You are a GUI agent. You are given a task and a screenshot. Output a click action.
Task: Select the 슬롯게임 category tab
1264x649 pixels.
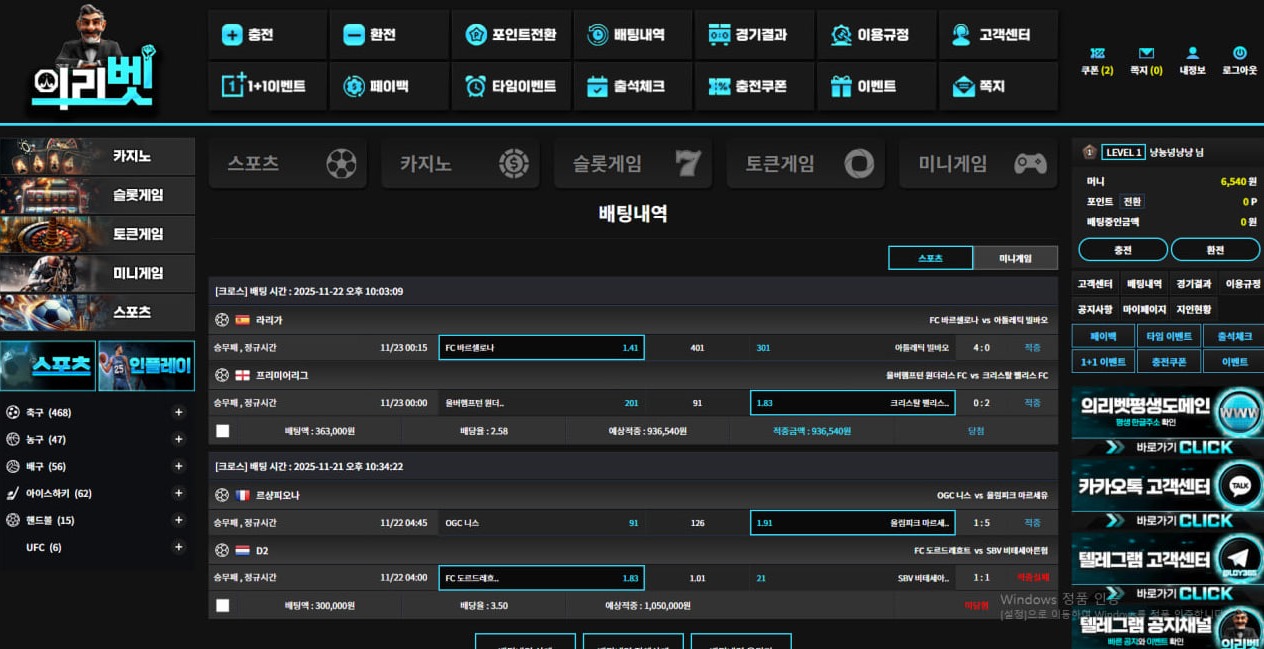[x=633, y=164]
